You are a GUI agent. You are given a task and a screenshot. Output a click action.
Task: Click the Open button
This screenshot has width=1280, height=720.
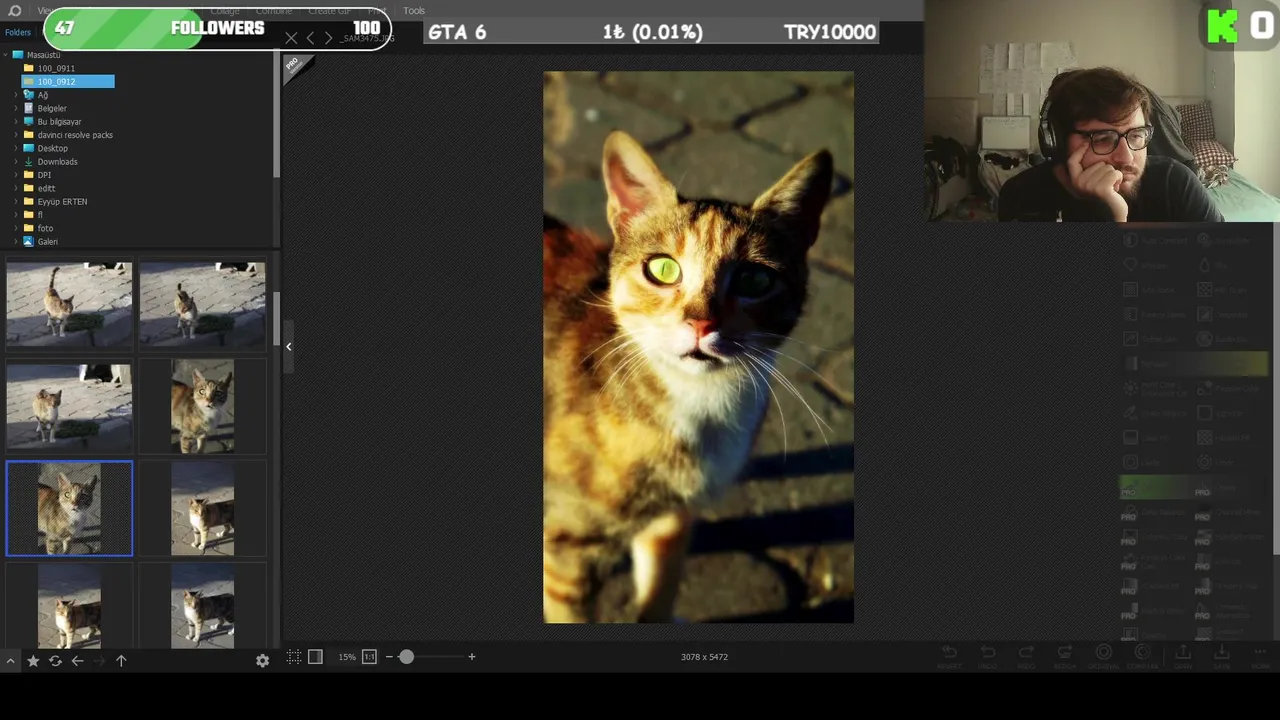[1183, 657]
